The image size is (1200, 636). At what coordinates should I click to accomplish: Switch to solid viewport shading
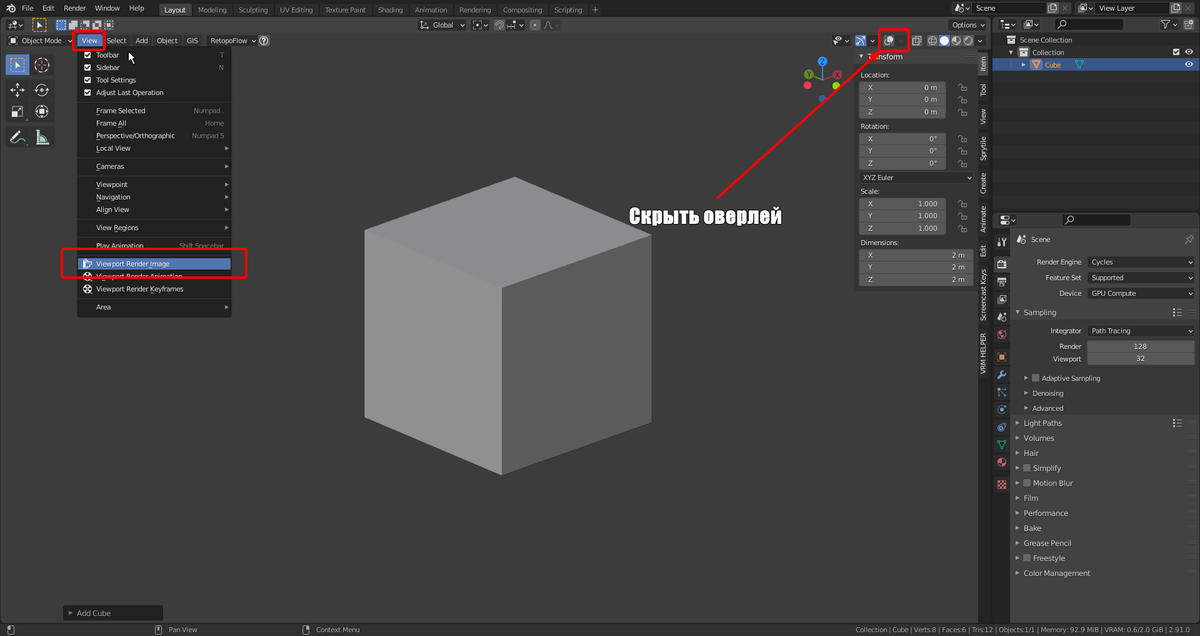coord(943,41)
